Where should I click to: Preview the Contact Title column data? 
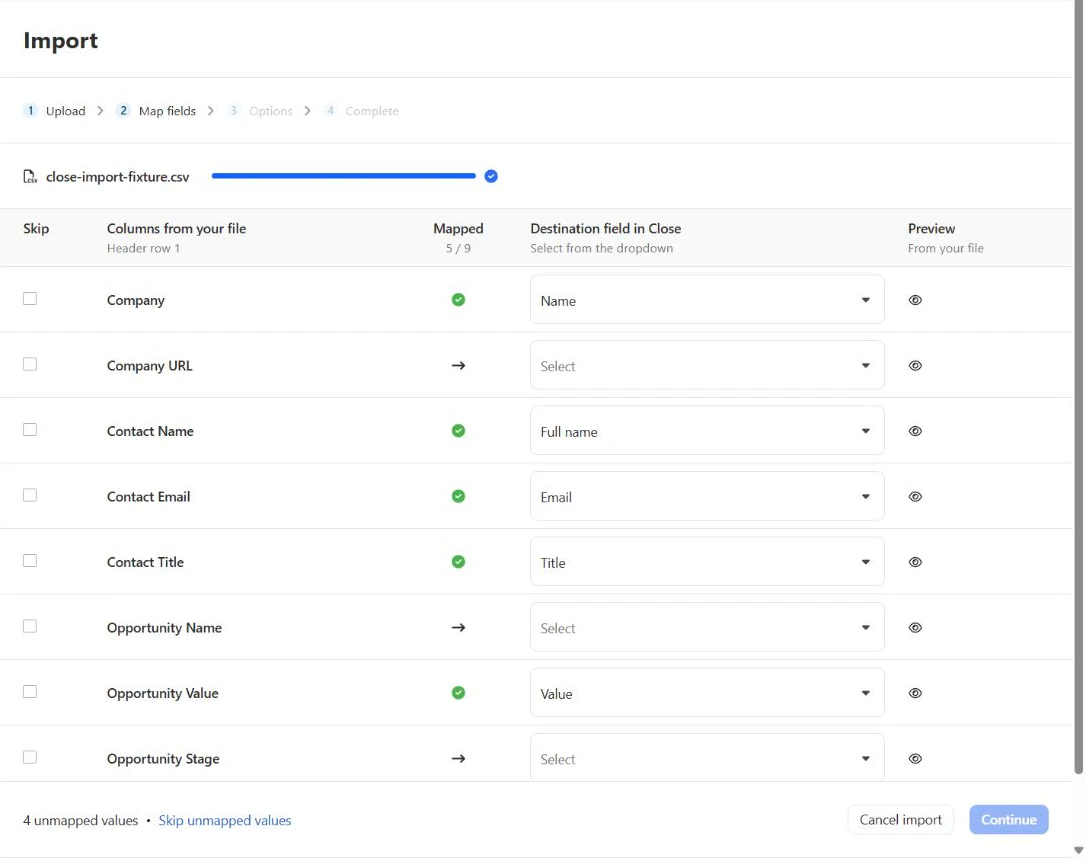point(915,562)
